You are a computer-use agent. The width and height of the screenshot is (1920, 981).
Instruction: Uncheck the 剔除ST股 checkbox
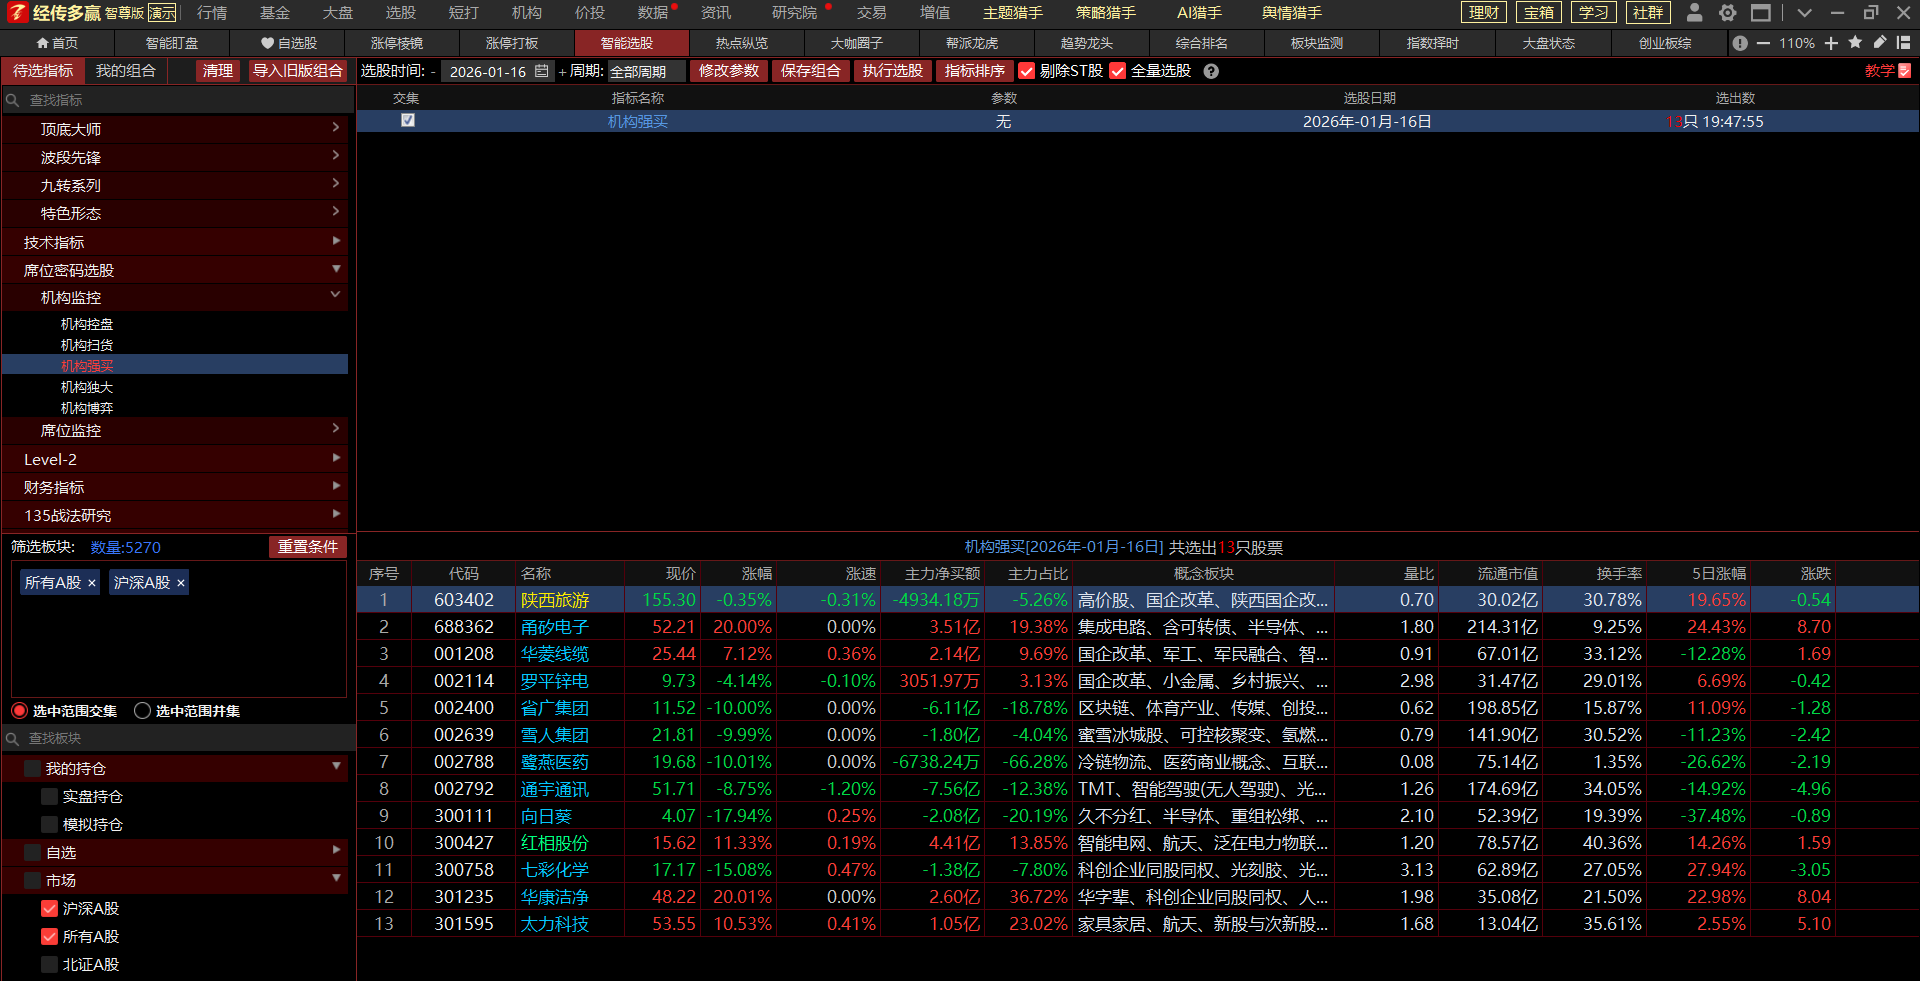pos(1027,71)
